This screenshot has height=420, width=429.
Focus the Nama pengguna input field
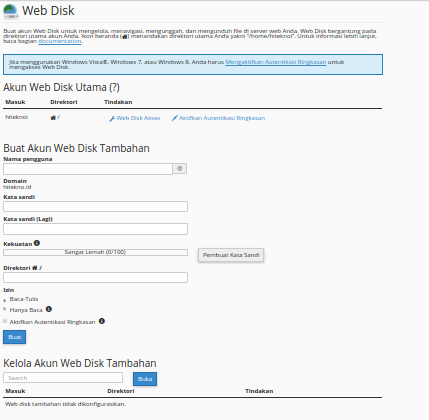(x=88, y=169)
